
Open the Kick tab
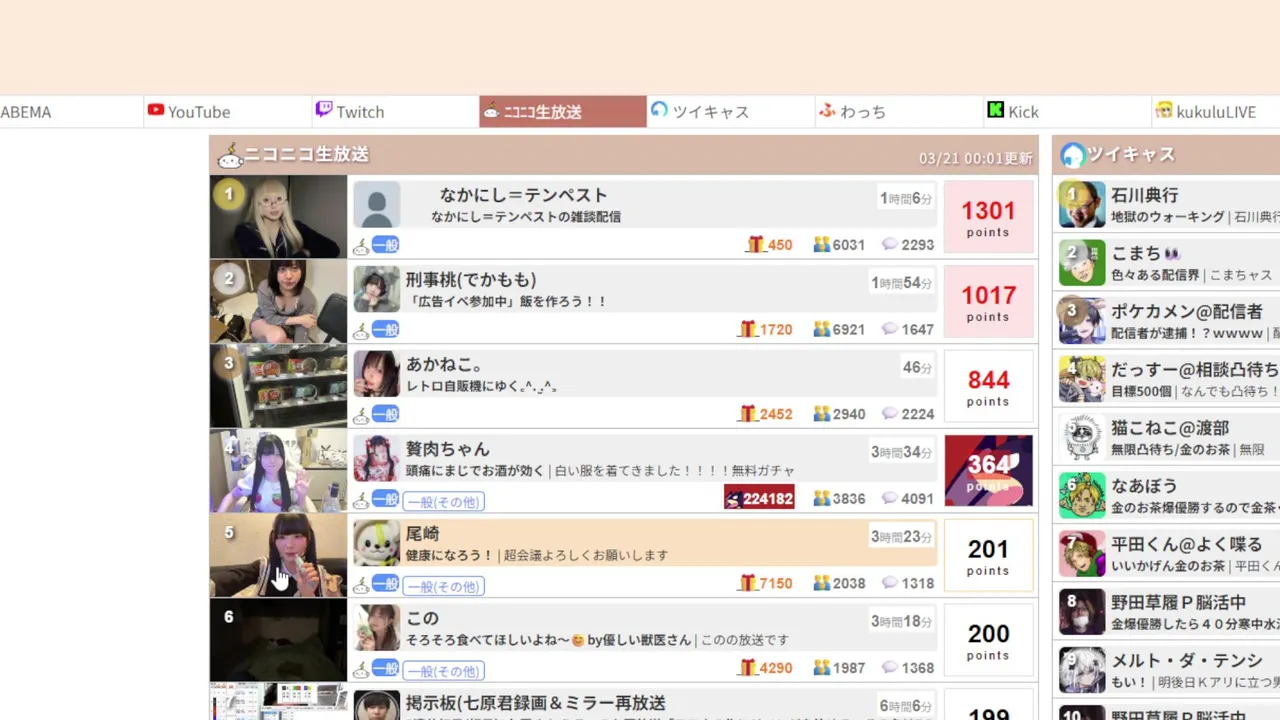pos(1067,111)
